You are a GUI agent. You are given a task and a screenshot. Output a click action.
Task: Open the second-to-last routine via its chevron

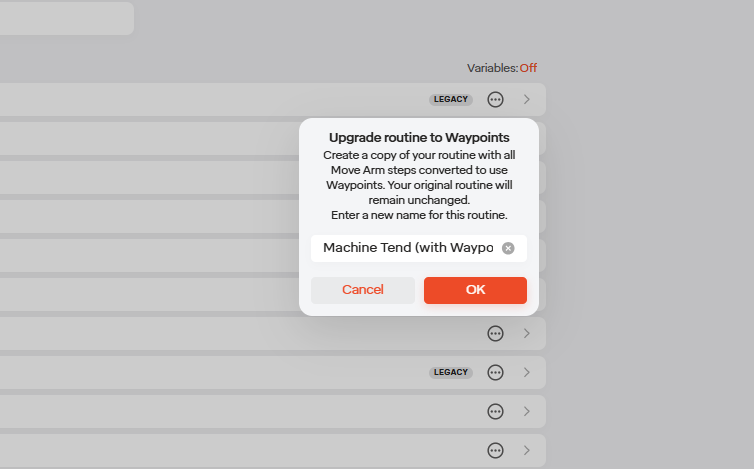point(527,411)
